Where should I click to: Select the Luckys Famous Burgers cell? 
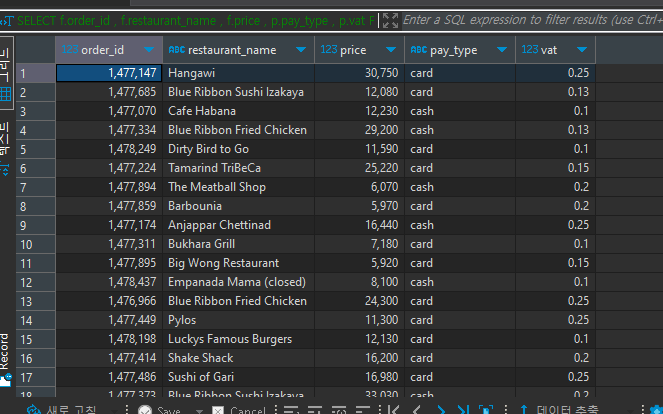point(238,339)
